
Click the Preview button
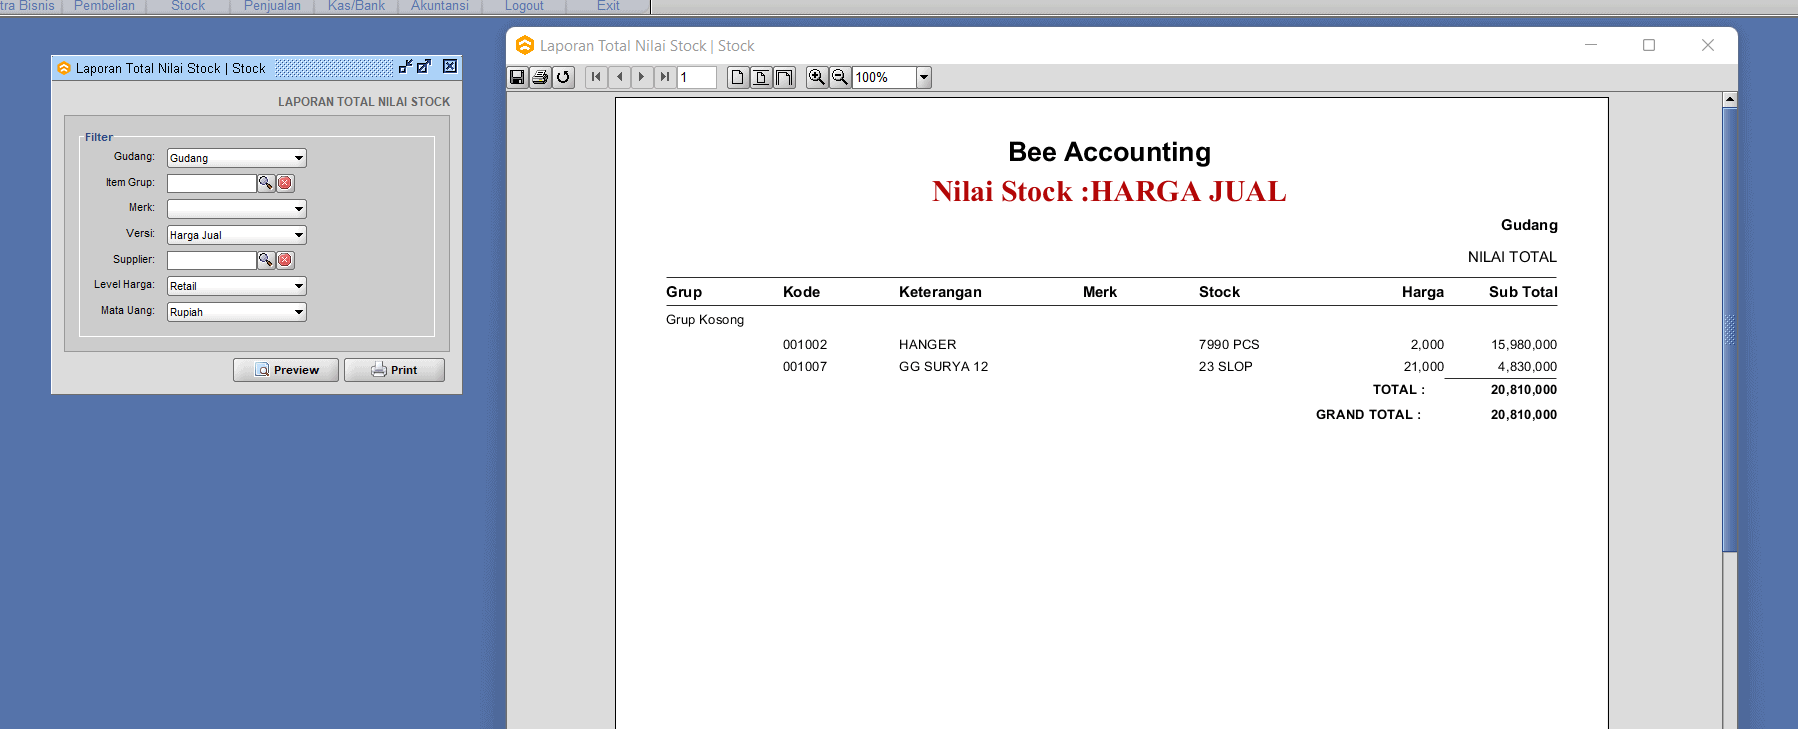[x=286, y=370]
